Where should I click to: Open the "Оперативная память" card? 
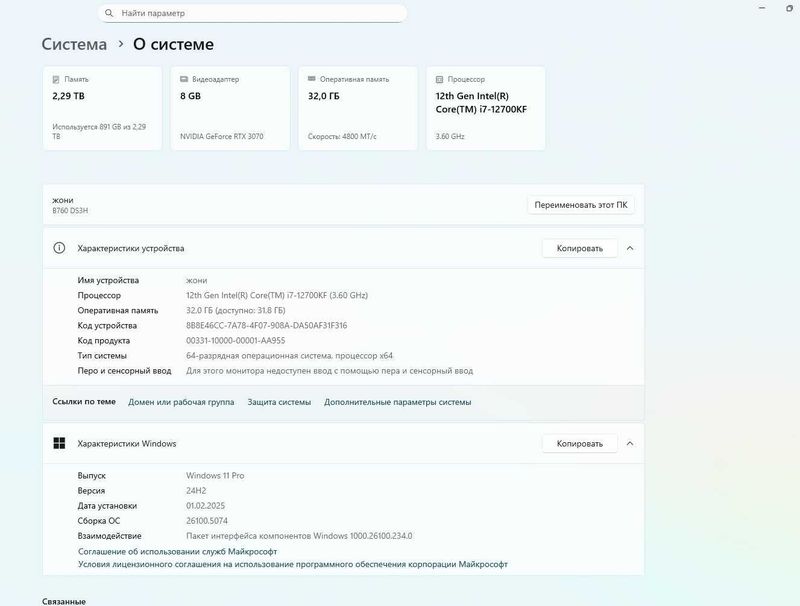358,108
